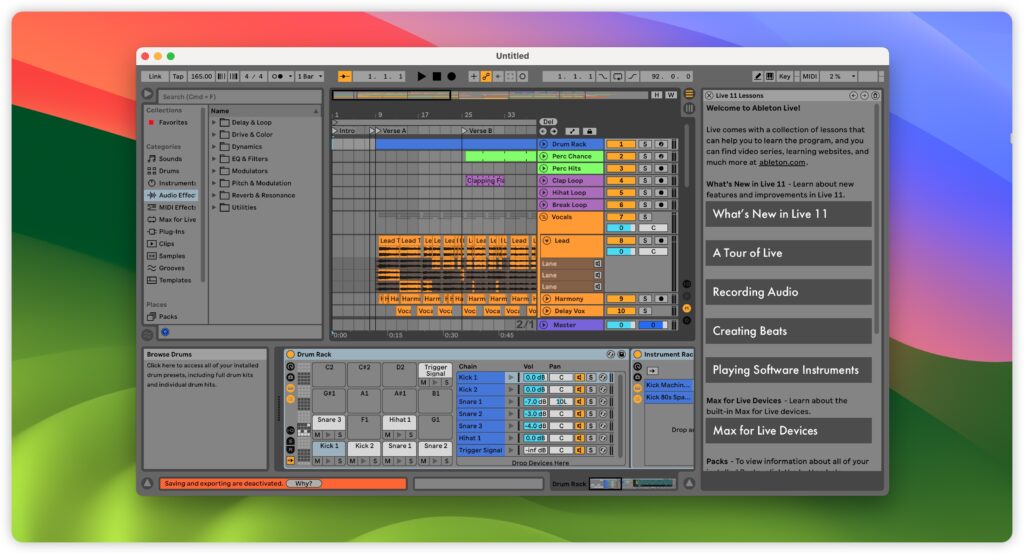Toggle the Automation Arm button
The image size is (1024, 554).
coord(486,76)
